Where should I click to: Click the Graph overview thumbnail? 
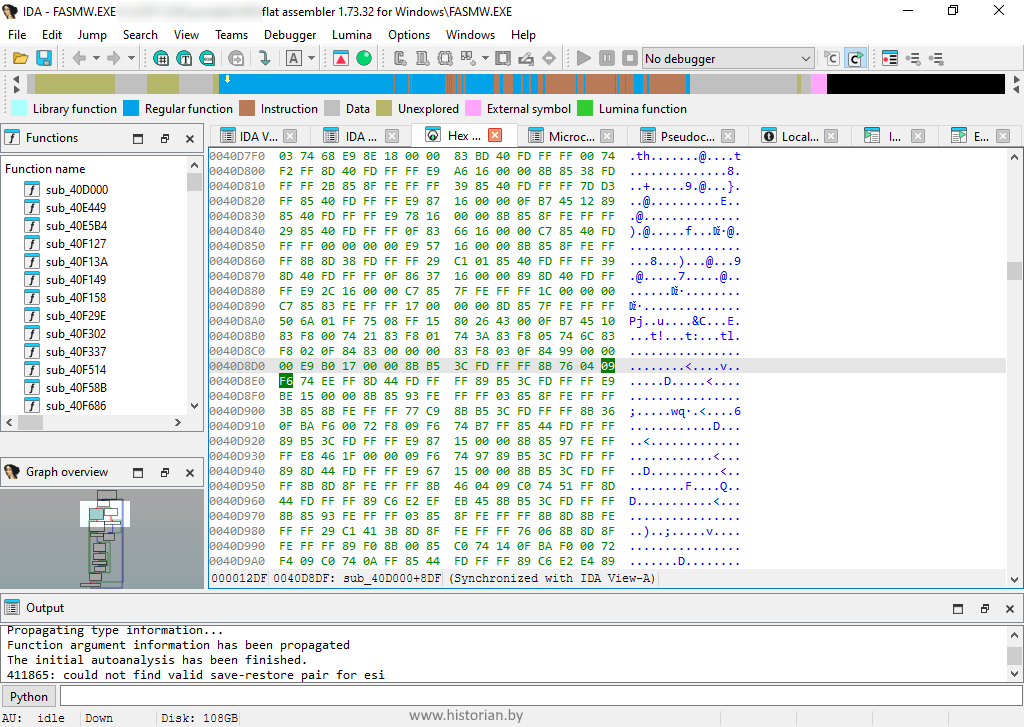pos(102,539)
